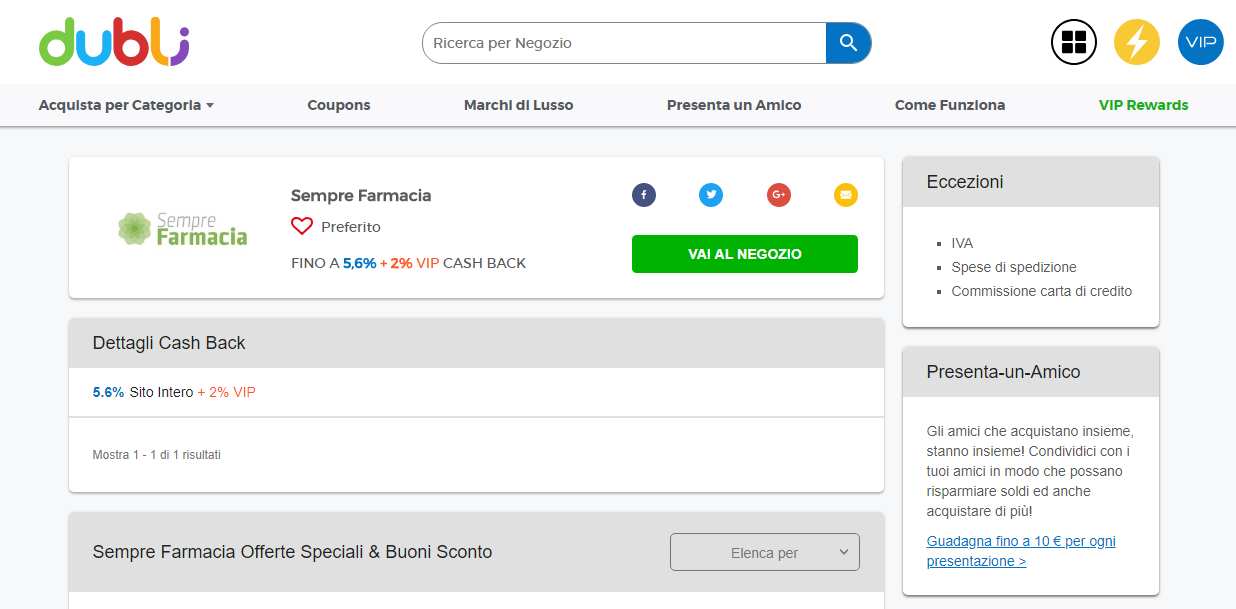Open the blue VIP badge icon
Image resolution: width=1236 pixels, height=609 pixels.
(1200, 42)
